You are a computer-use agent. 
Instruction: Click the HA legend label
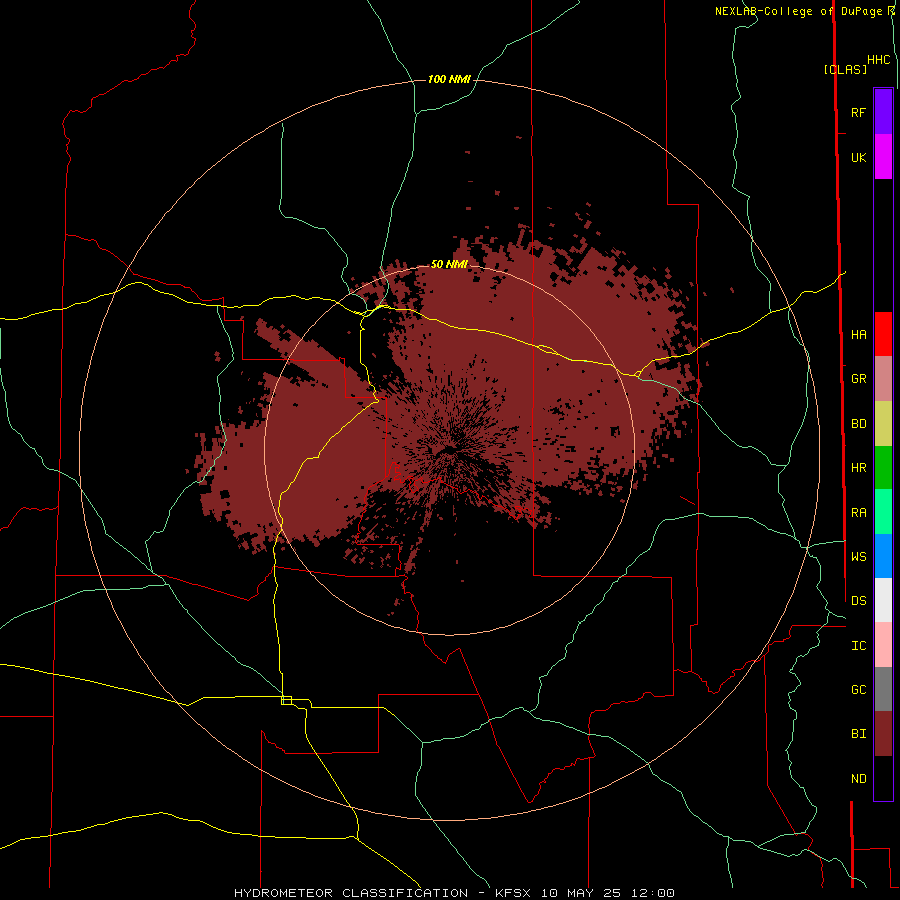858,334
